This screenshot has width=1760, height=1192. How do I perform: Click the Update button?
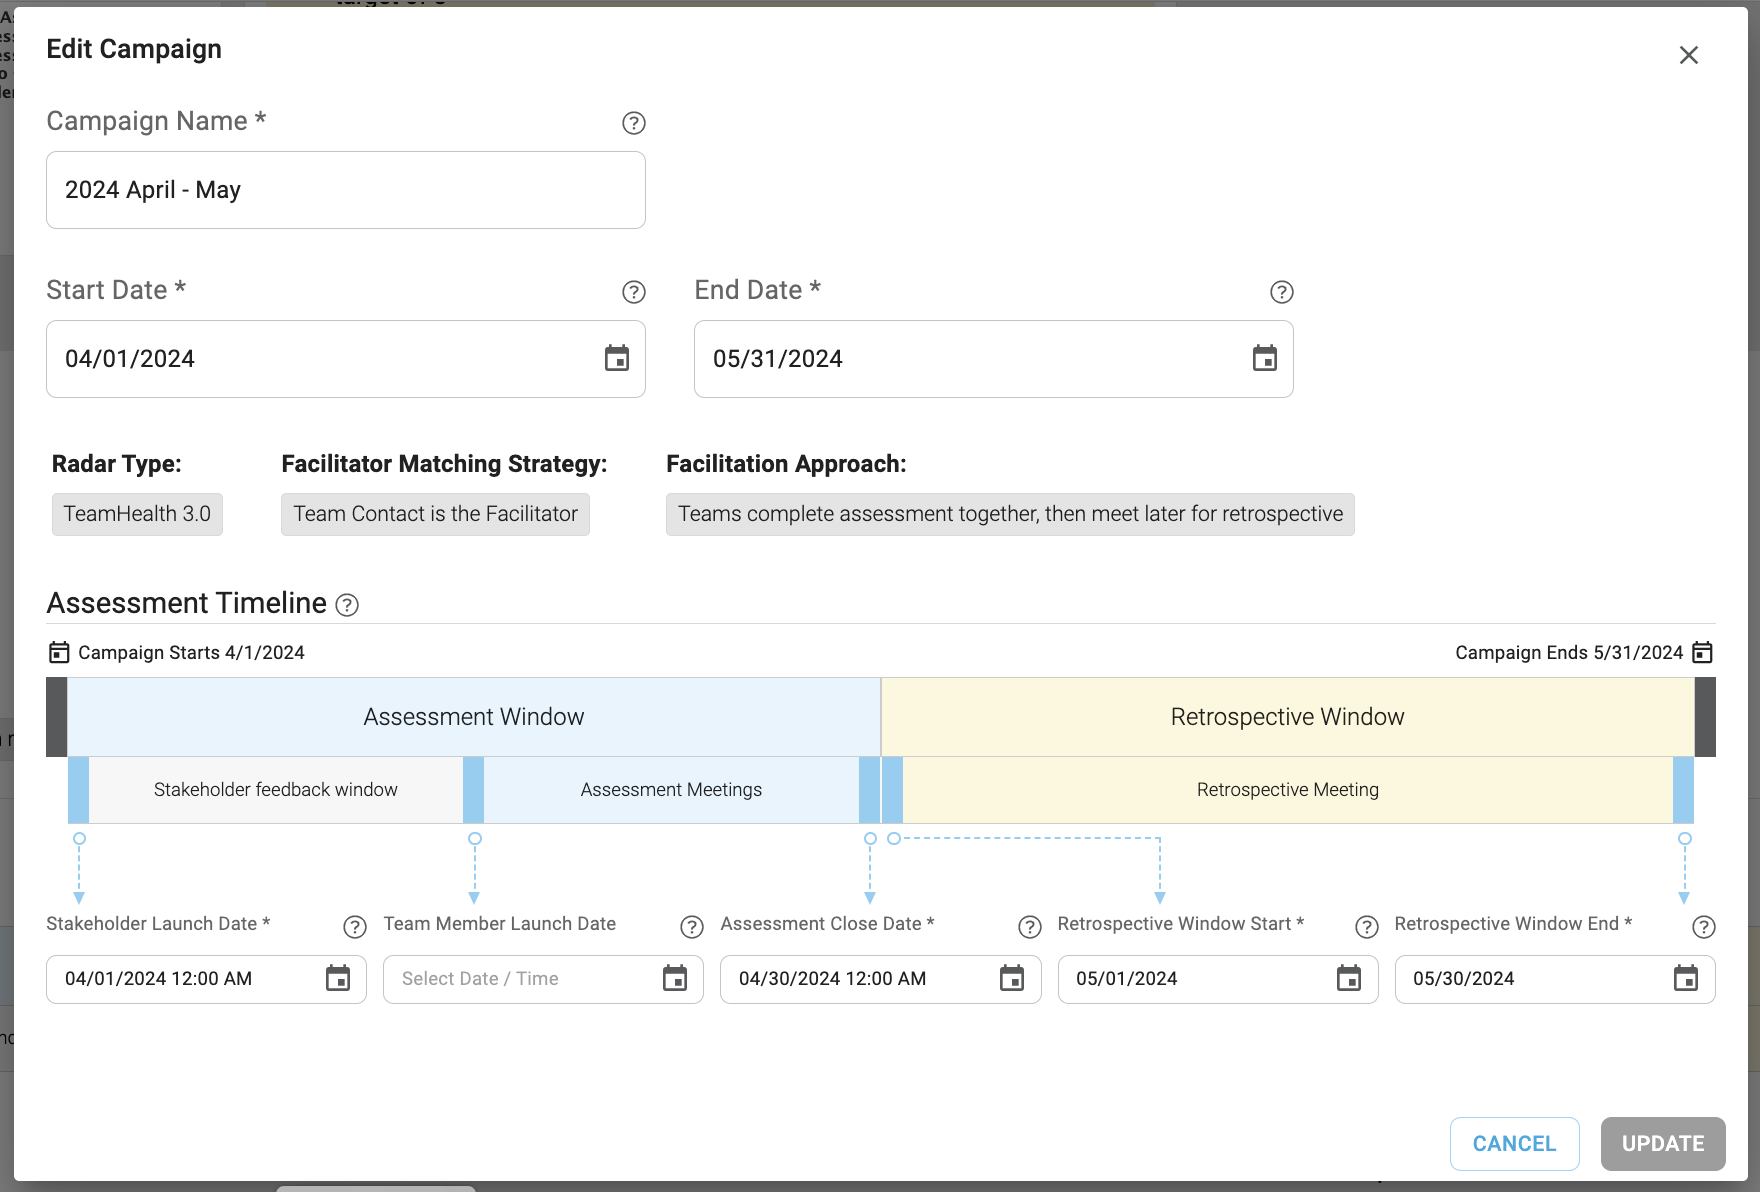(1663, 1144)
